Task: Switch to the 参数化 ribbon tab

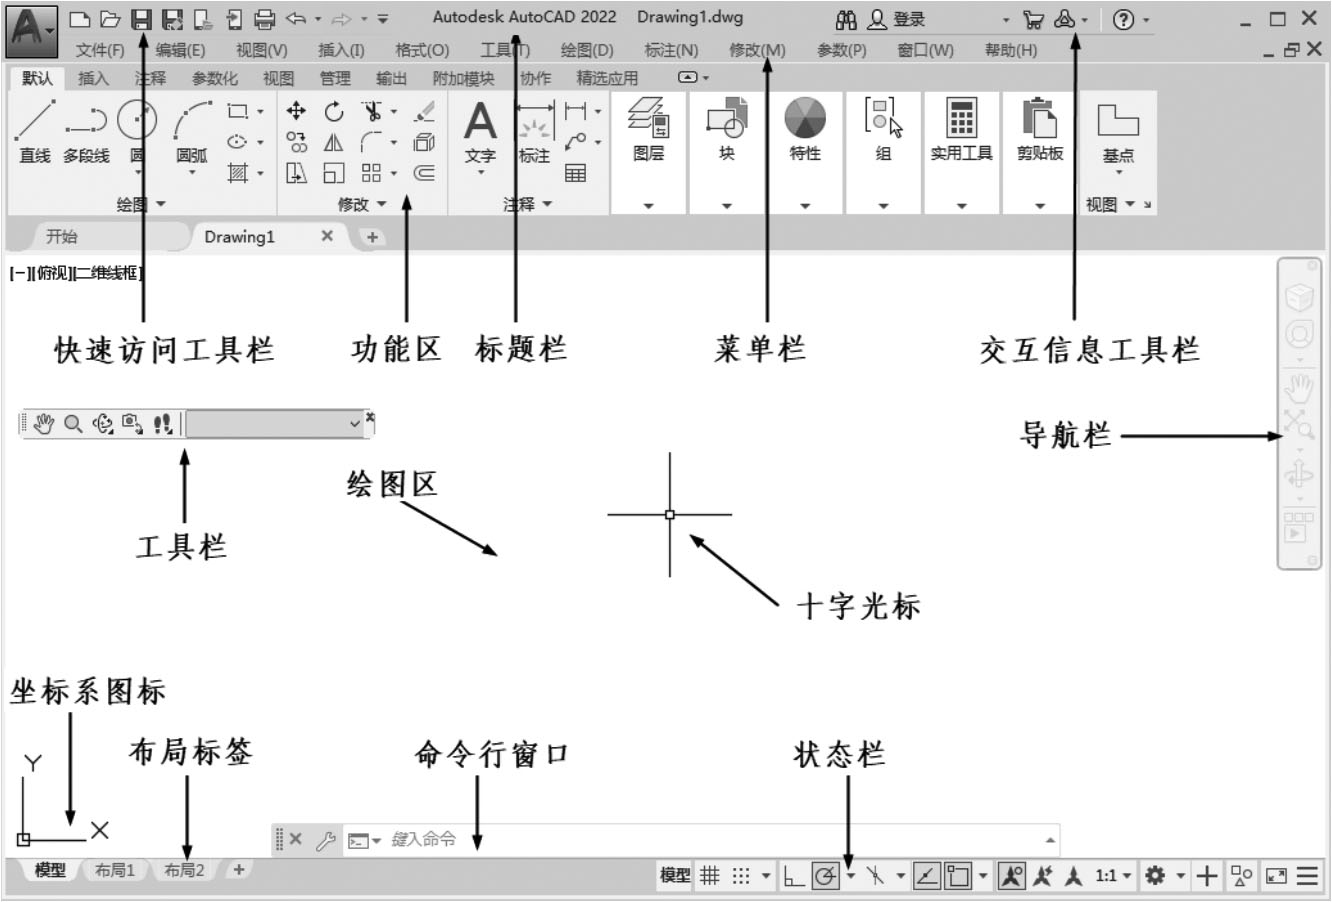Action: click(x=215, y=78)
